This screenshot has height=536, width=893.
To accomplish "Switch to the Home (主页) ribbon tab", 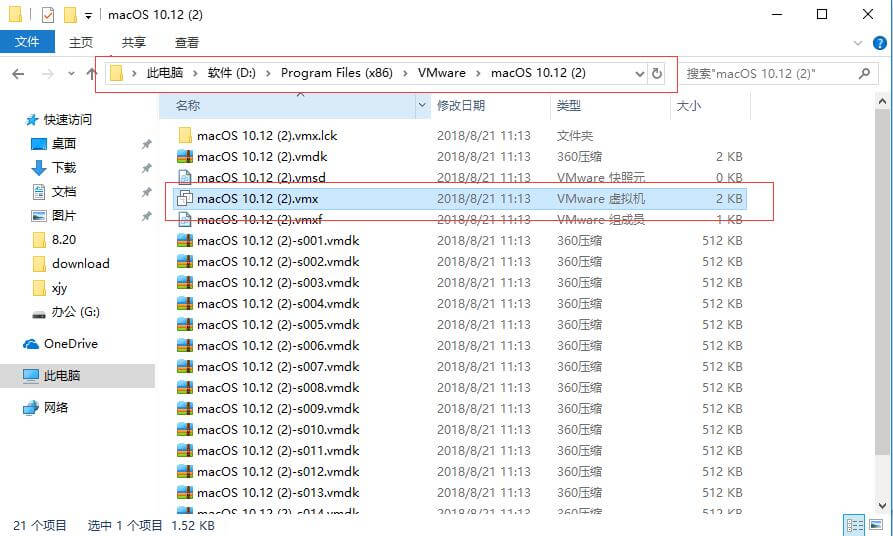I will click(x=81, y=42).
